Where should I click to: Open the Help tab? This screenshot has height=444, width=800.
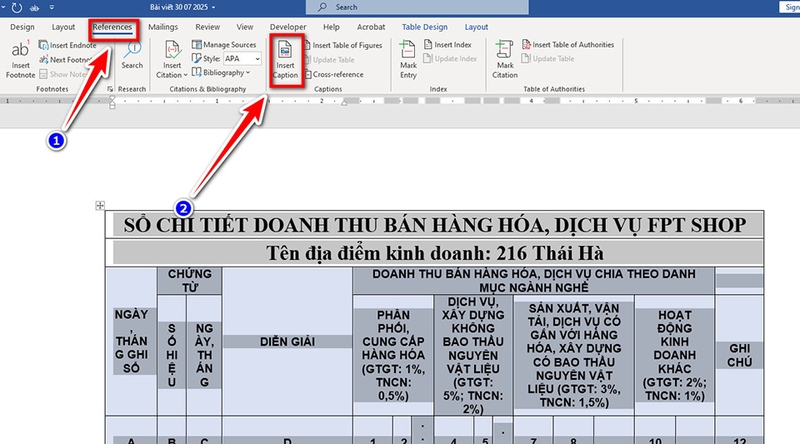point(331,27)
